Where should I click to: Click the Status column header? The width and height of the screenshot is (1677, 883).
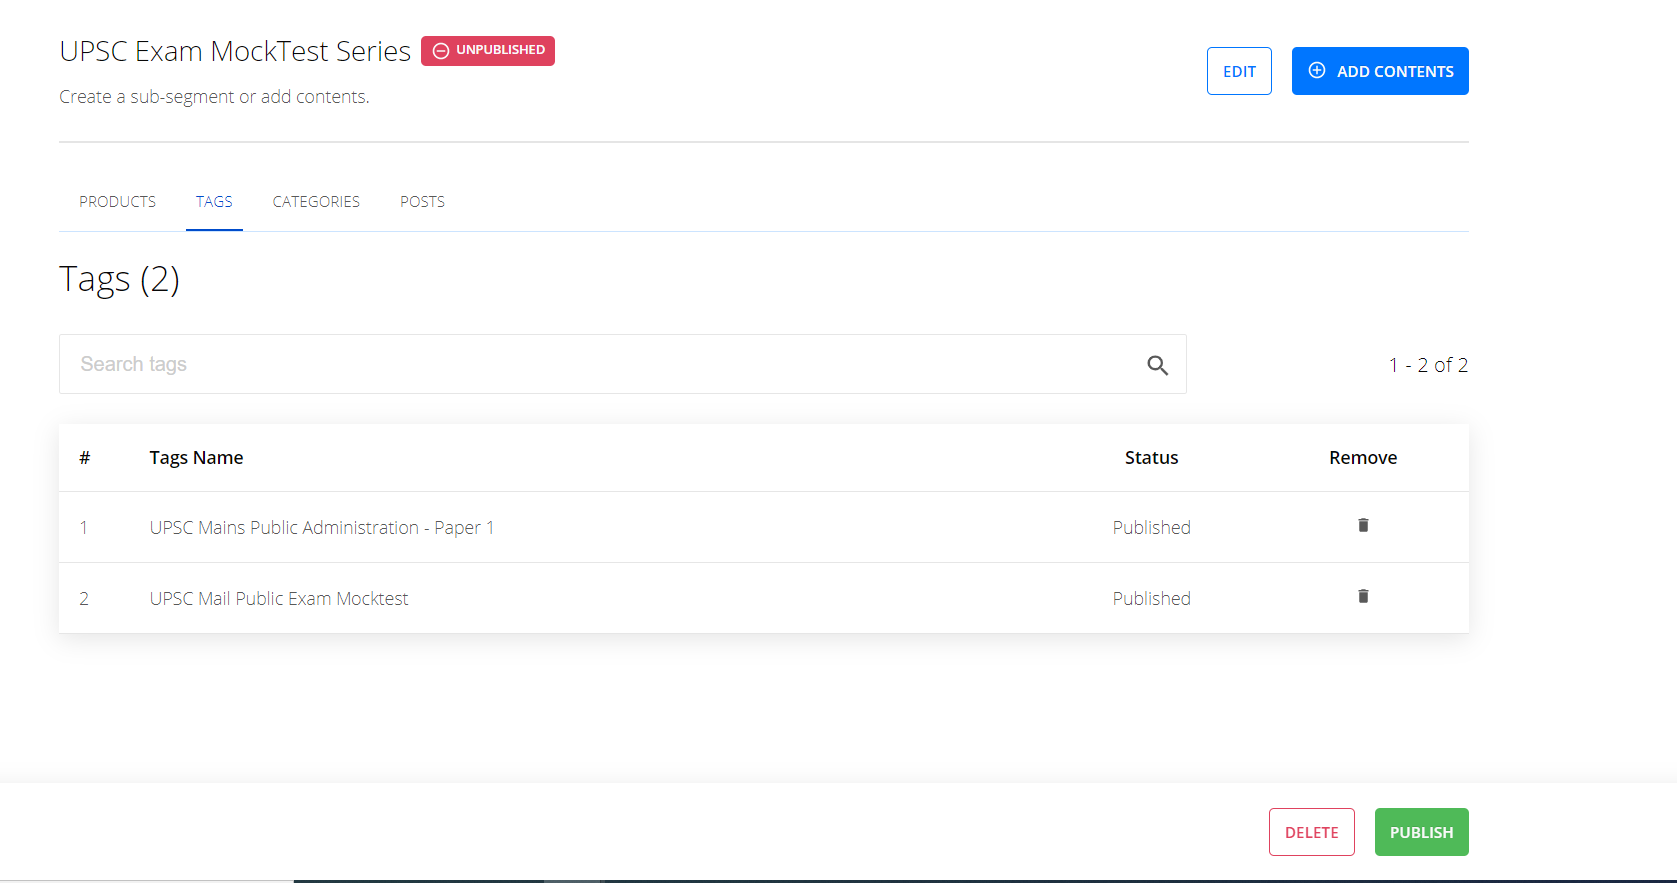tap(1151, 457)
